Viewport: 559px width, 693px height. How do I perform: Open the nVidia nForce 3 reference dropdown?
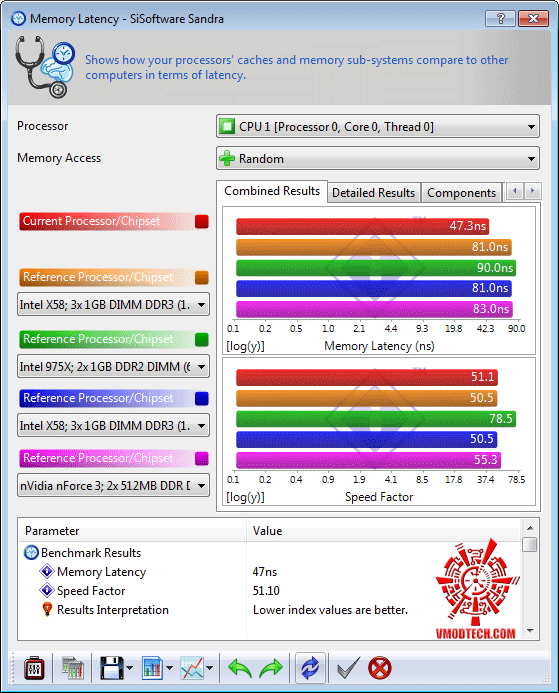(113, 485)
